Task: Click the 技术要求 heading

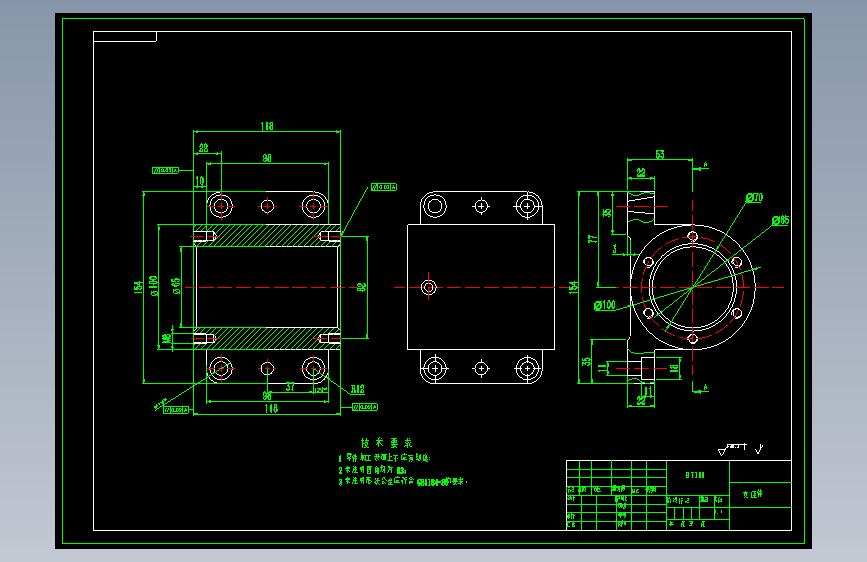Action: tap(387, 443)
